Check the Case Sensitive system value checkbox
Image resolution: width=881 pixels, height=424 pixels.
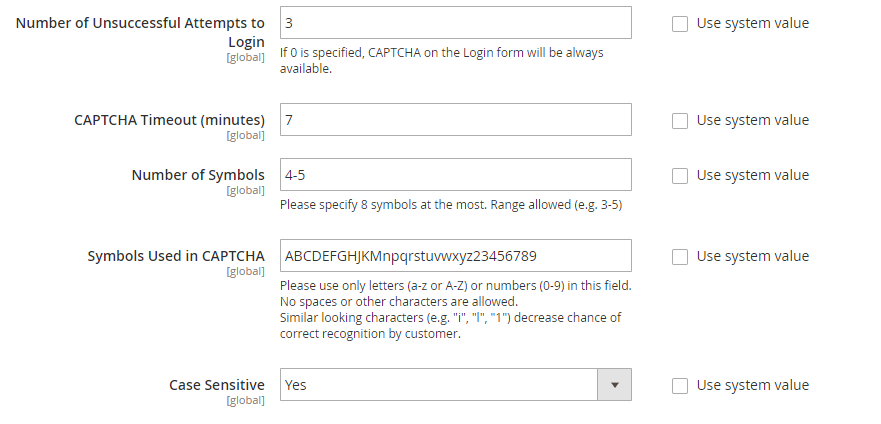680,386
